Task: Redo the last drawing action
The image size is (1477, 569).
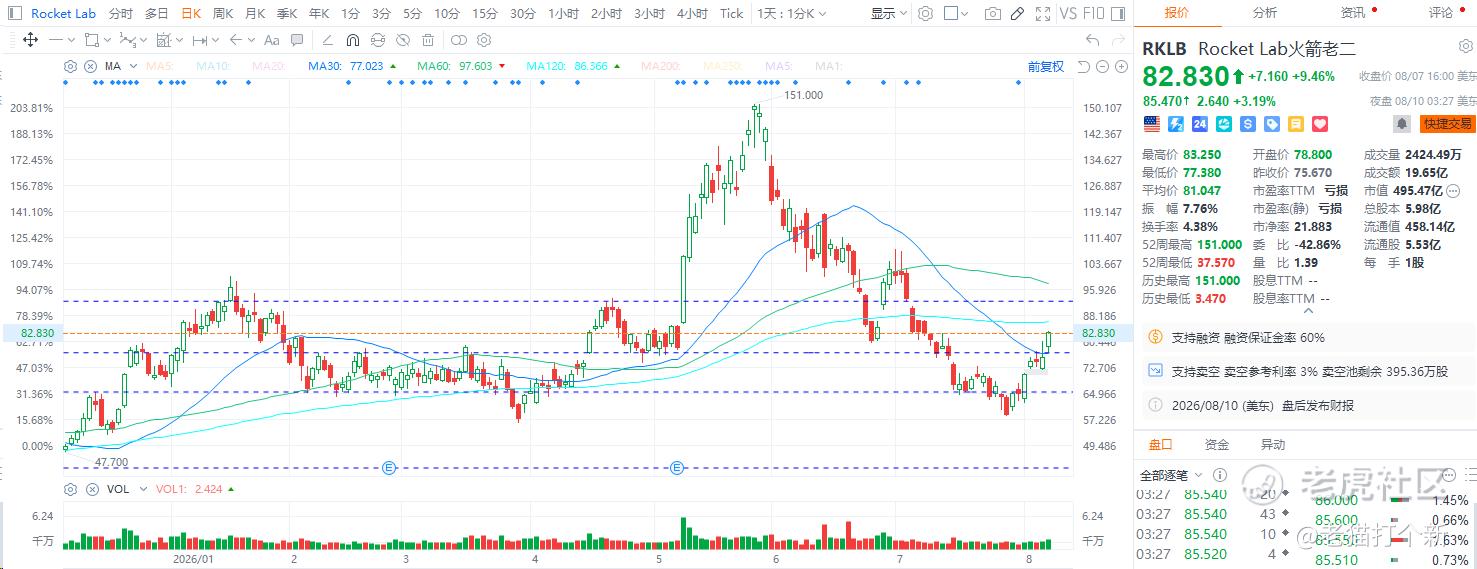Action: pos(1119,40)
